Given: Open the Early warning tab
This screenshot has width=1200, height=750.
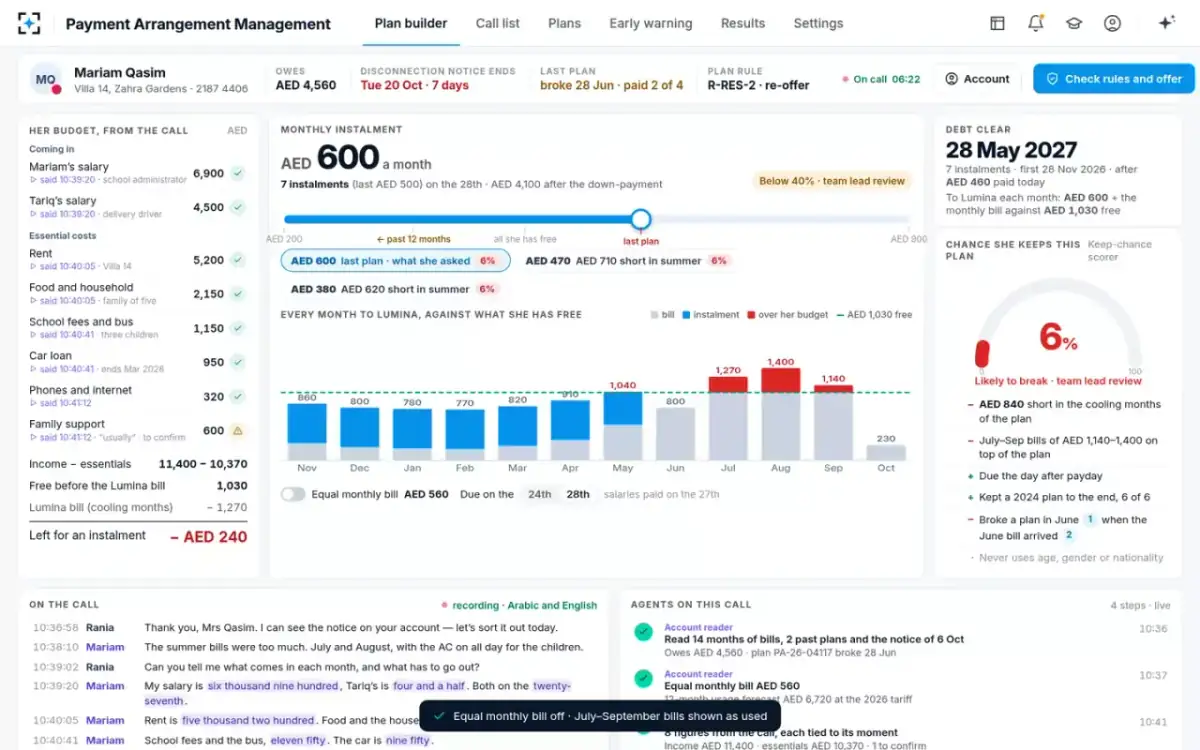Looking at the screenshot, I should pos(651,23).
